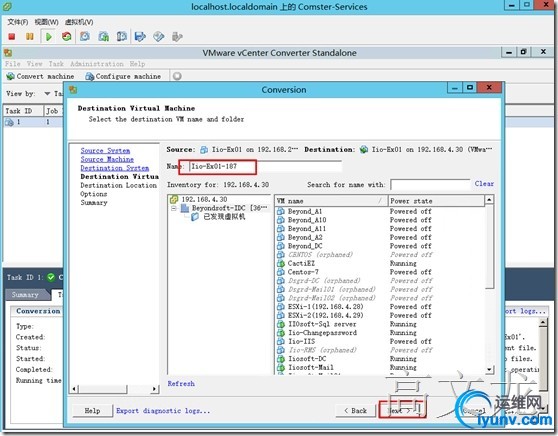Click Export diagnostic logs link
The height and width of the screenshot is (436, 558).
point(163,411)
